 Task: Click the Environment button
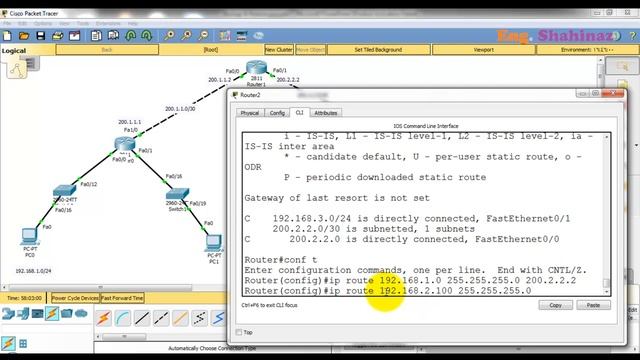click(x=587, y=50)
